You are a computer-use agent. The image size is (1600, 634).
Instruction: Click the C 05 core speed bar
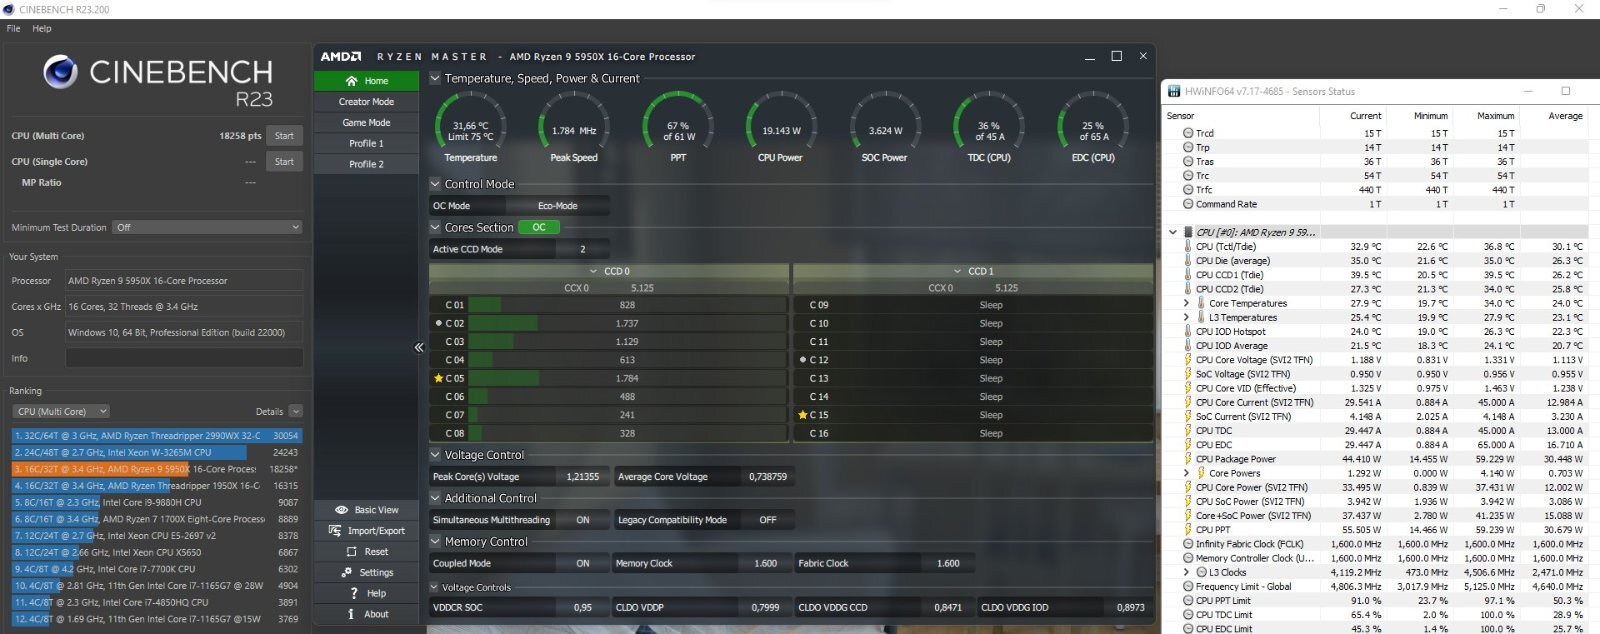point(628,378)
